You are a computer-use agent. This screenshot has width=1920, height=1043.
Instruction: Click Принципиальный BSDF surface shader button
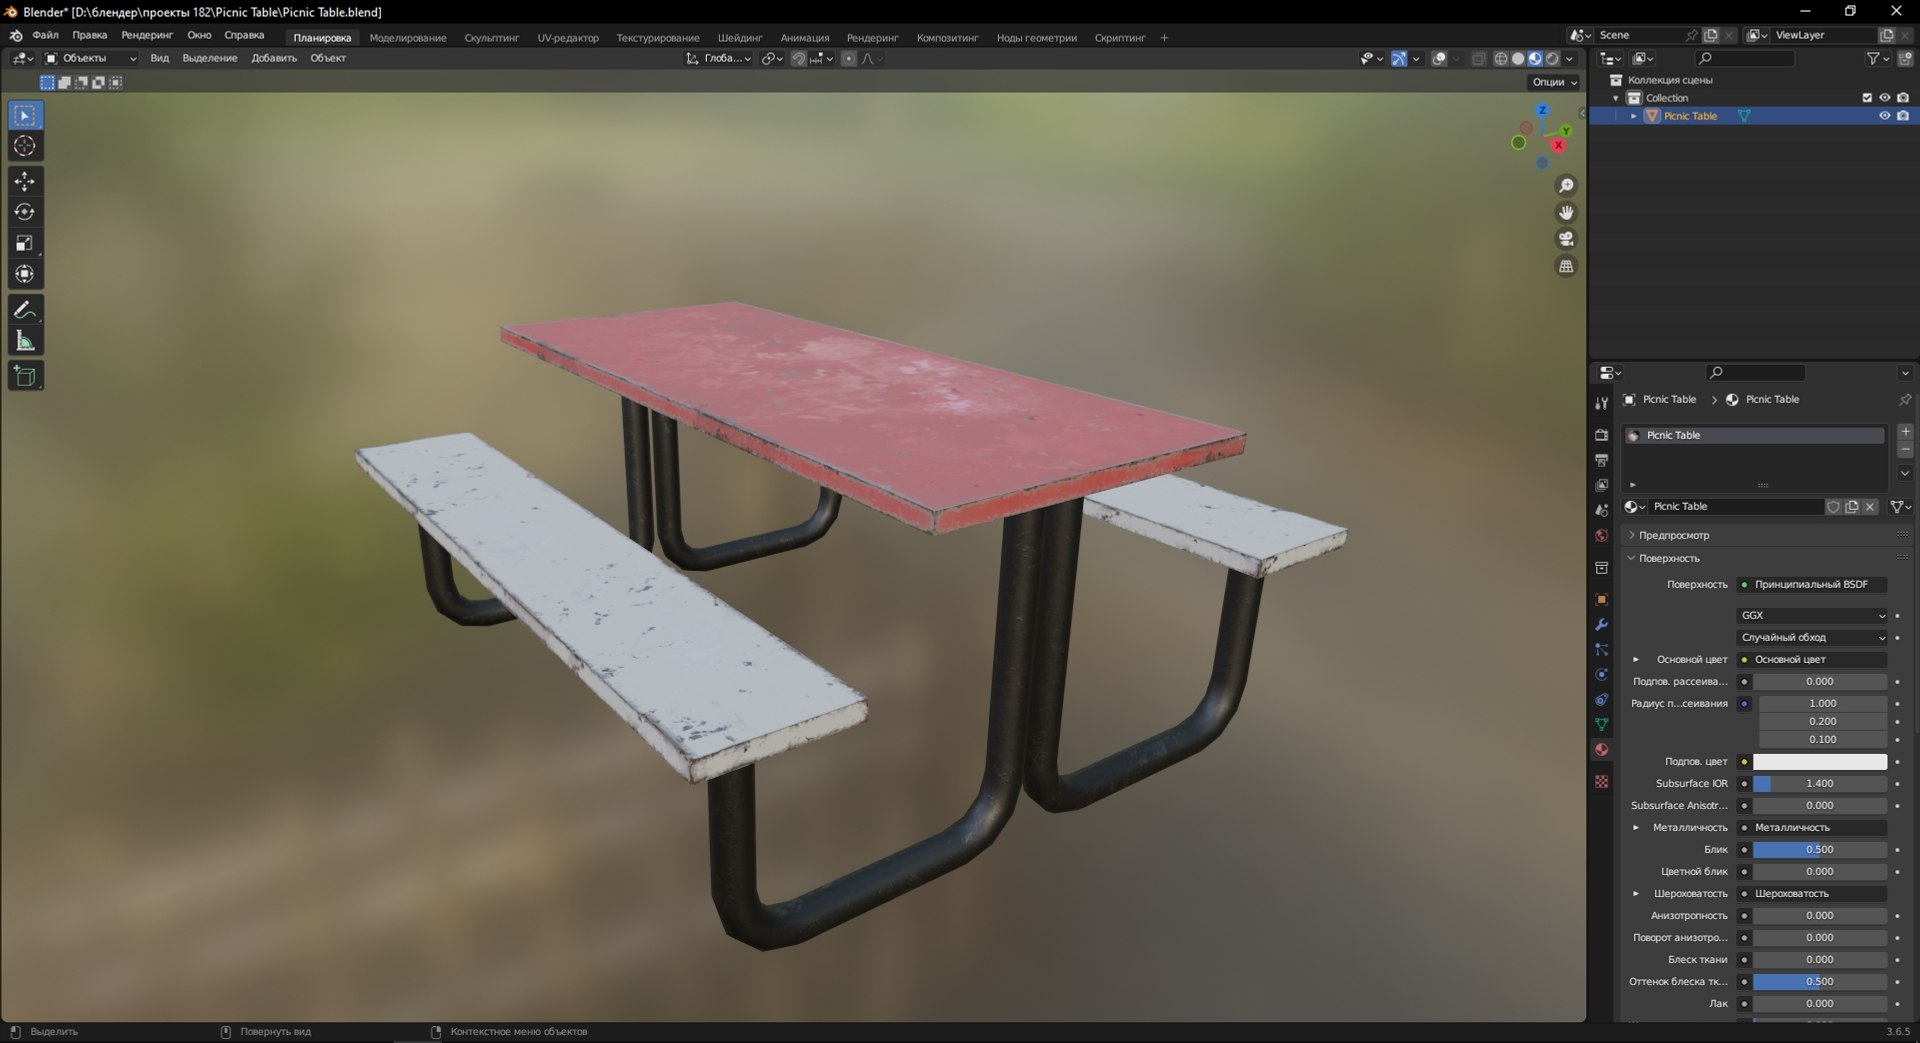tap(1812, 584)
